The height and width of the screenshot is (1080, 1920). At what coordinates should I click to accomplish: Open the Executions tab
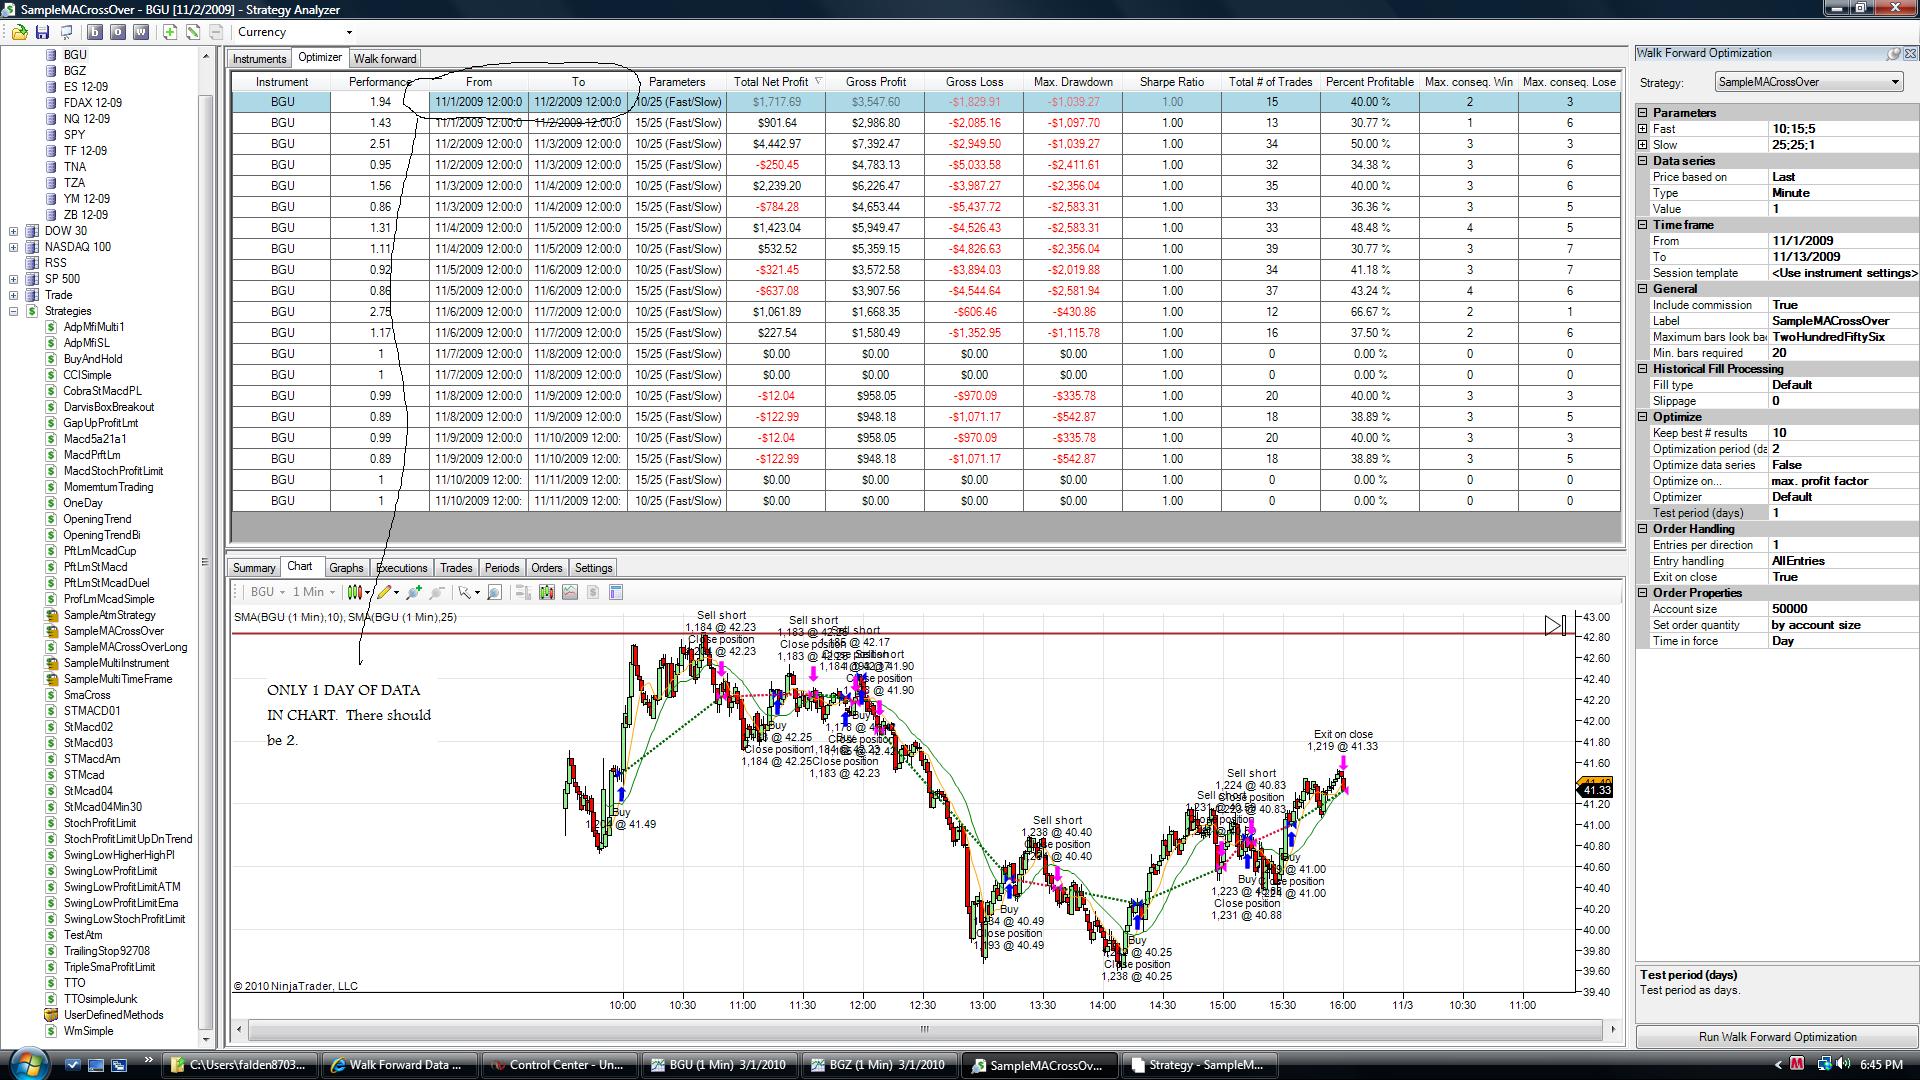[402, 568]
